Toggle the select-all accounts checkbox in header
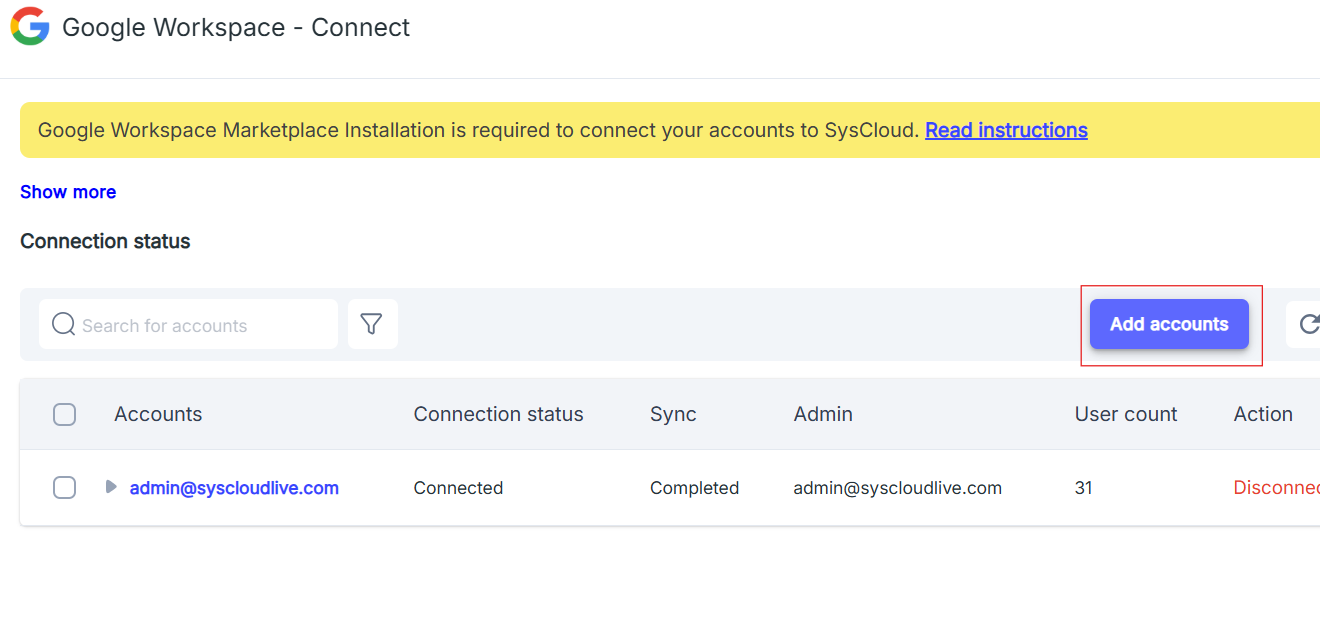1320x627 pixels. [64, 414]
